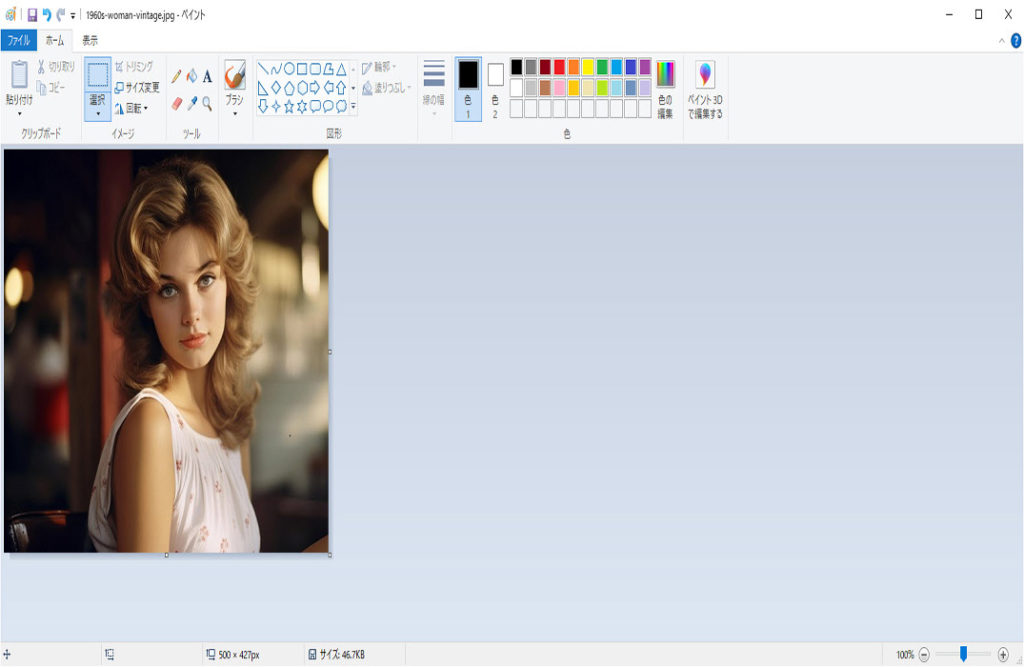This screenshot has height=667, width=1024.
Task: Select the Text tool
Action: point(207,75)
